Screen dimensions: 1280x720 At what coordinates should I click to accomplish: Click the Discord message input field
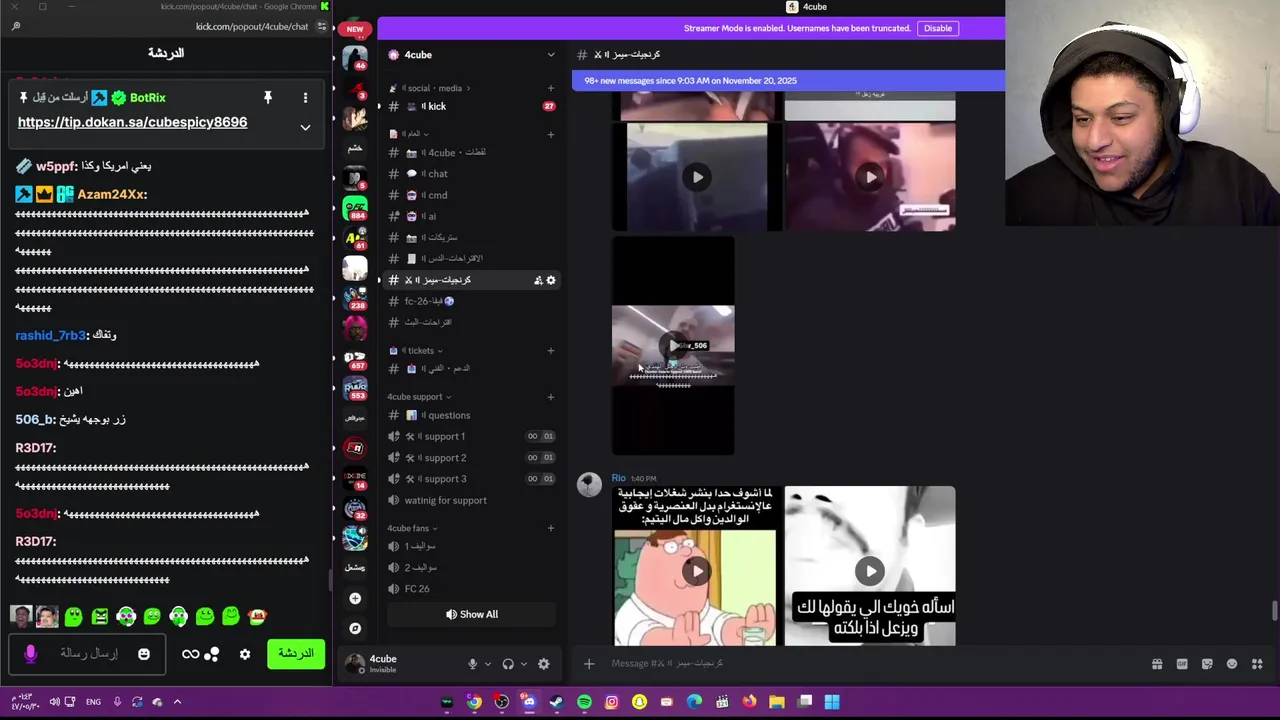(870, 663)
